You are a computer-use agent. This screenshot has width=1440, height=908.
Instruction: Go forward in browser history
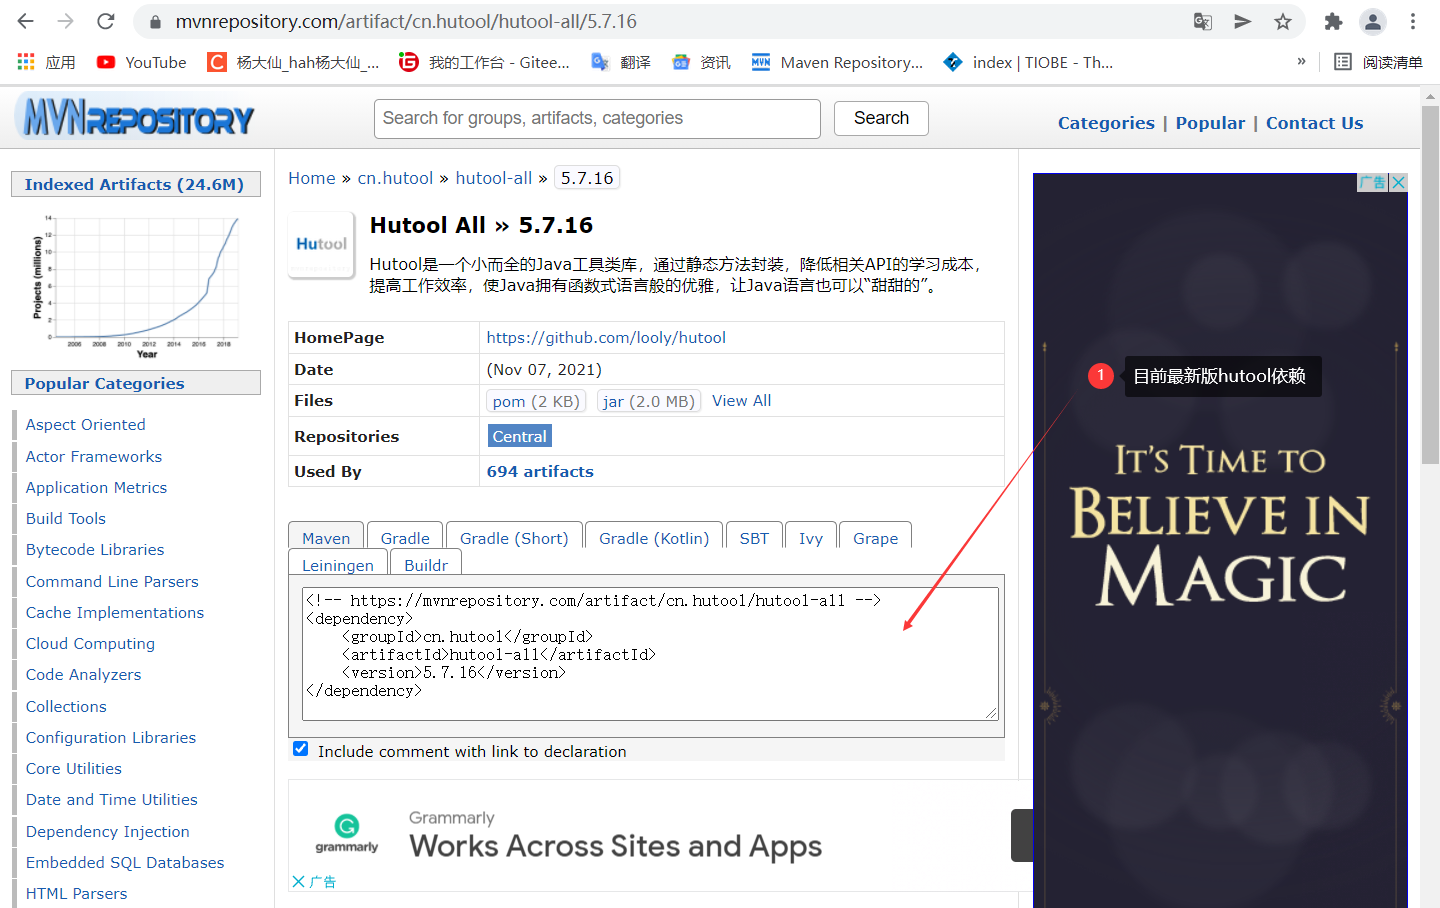(66, 21)
